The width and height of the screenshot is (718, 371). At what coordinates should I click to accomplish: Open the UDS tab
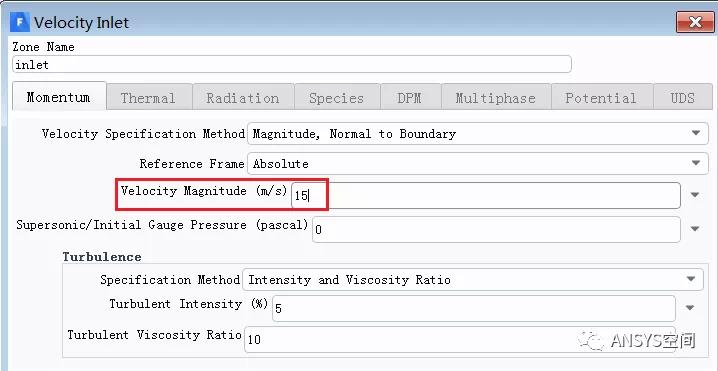(683, 98)
